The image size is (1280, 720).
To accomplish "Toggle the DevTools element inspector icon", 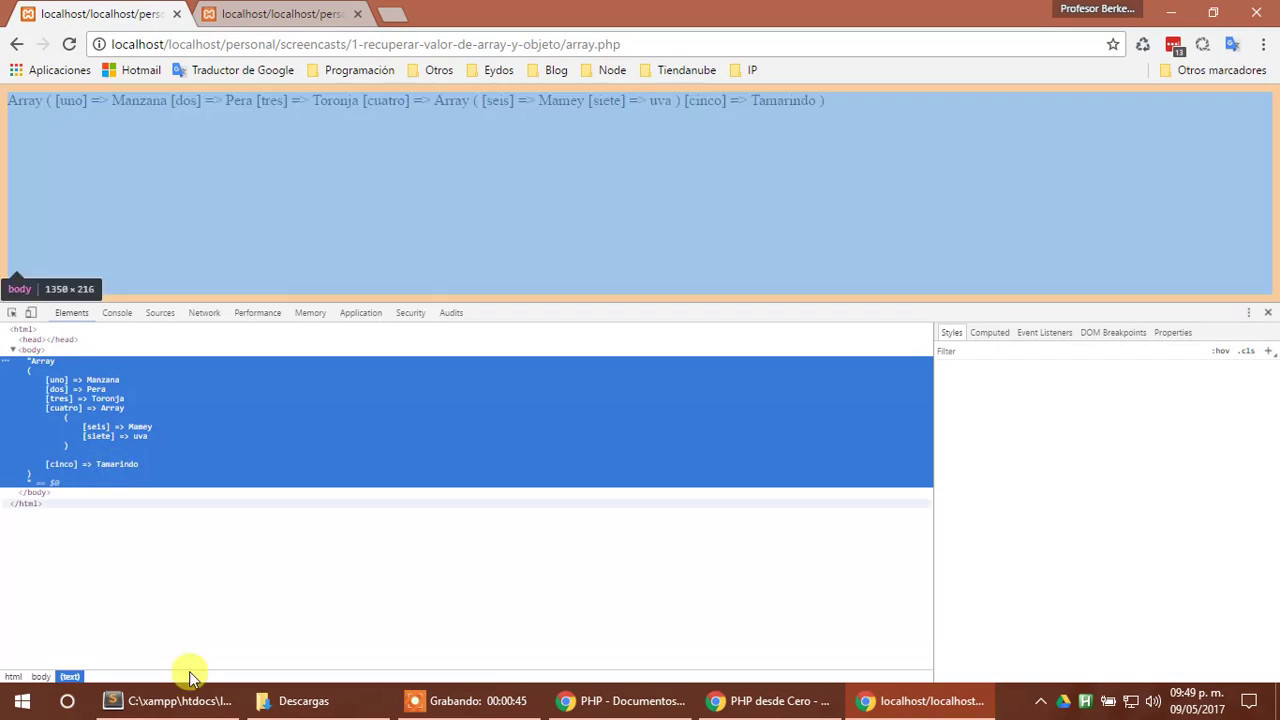I will tap(12, 313).
